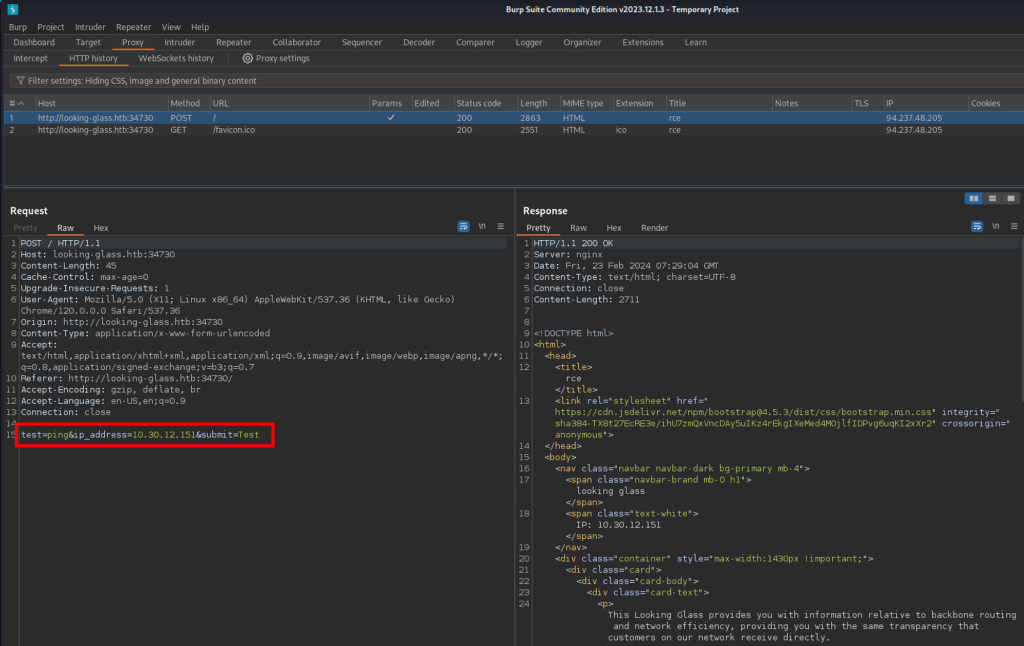Switch to combined tabbed layout view icon
The width and height of the screenshot is (1024, 646).
pyautogui.click(x=1010, y=198)
